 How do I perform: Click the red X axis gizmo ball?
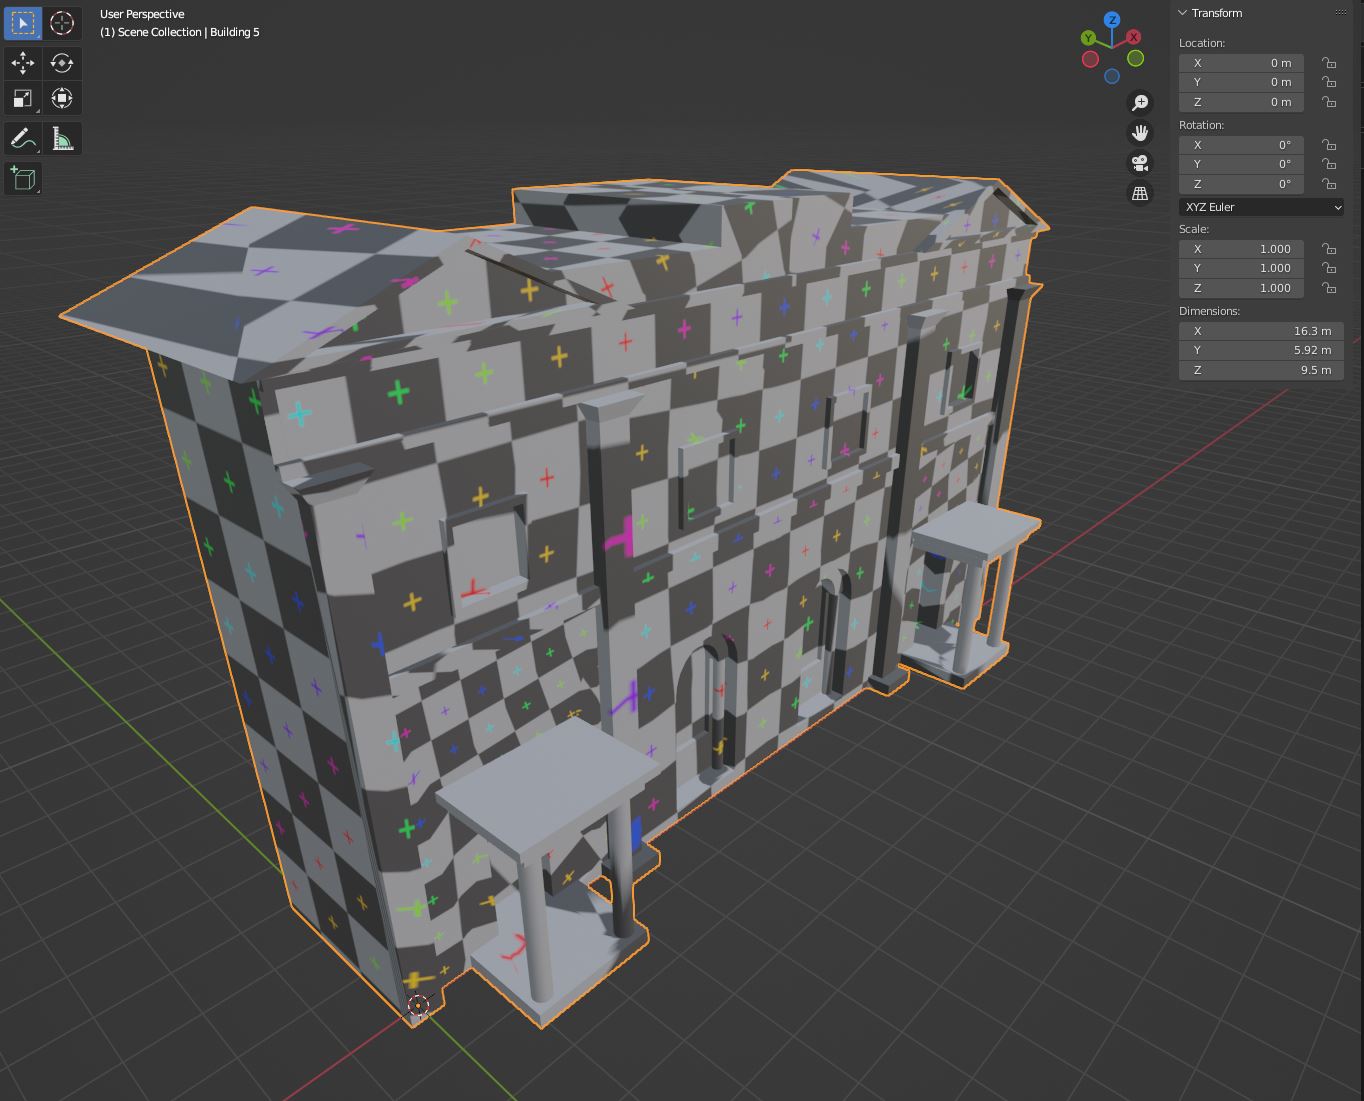pos(1133,37)
